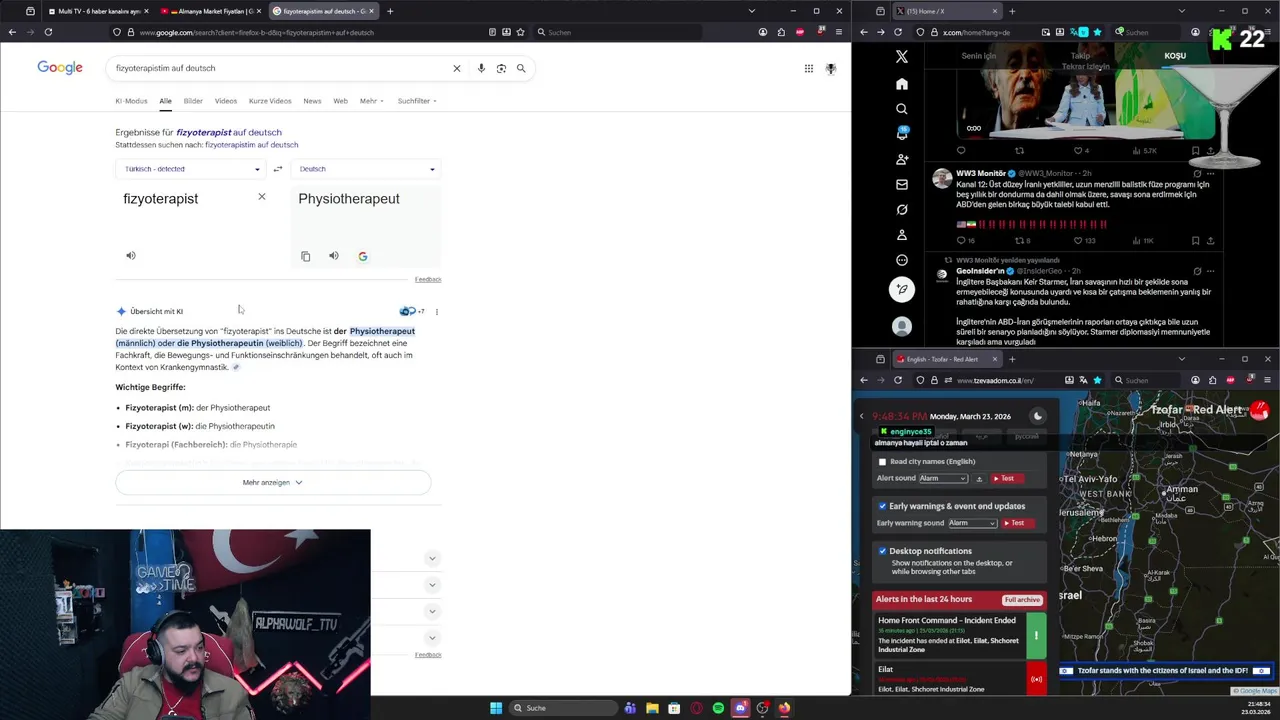Open X profile person icon in sidebar
This screenshot has height=720, width=1280.
pos(902,235)
